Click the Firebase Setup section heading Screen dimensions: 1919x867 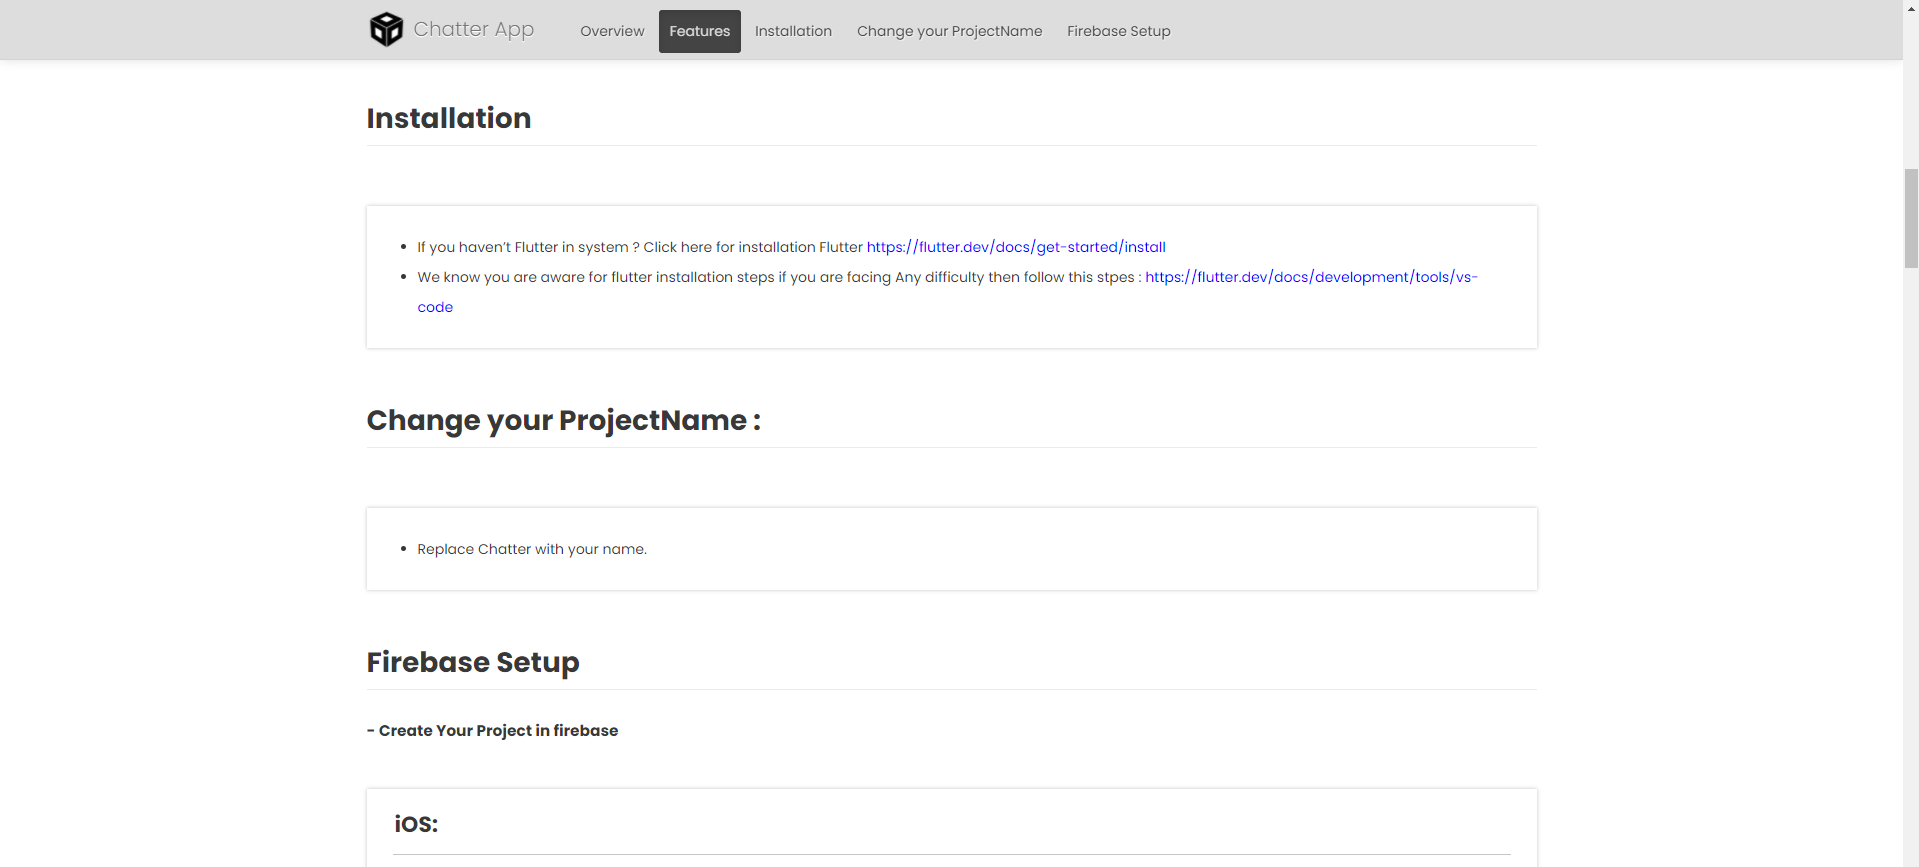tap(472, 662)
